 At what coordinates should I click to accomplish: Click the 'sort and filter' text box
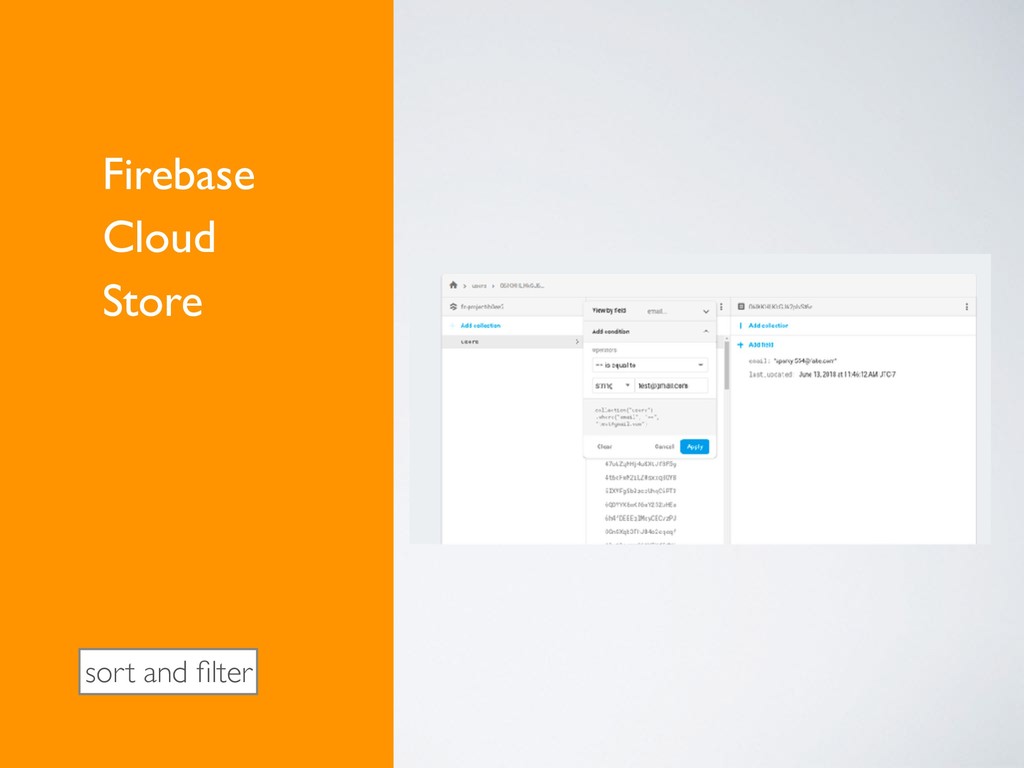[x=168, y=672]
